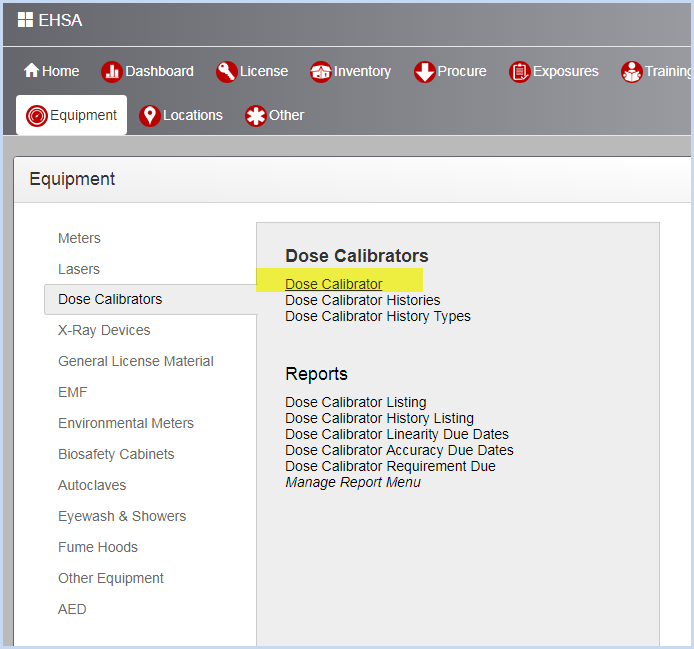694x649 pixels.
Task: Open Dose Calibrator History Types link
Action: coord(378,316)
